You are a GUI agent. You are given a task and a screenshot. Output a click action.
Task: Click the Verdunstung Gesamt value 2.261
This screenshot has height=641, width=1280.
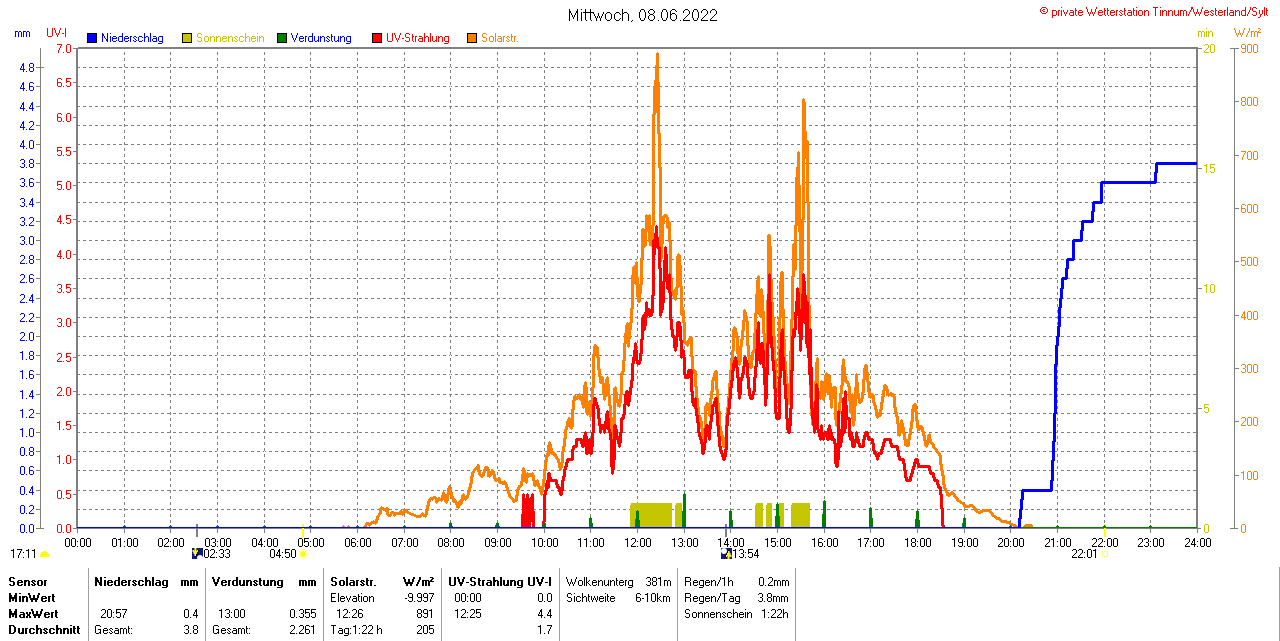304,630
